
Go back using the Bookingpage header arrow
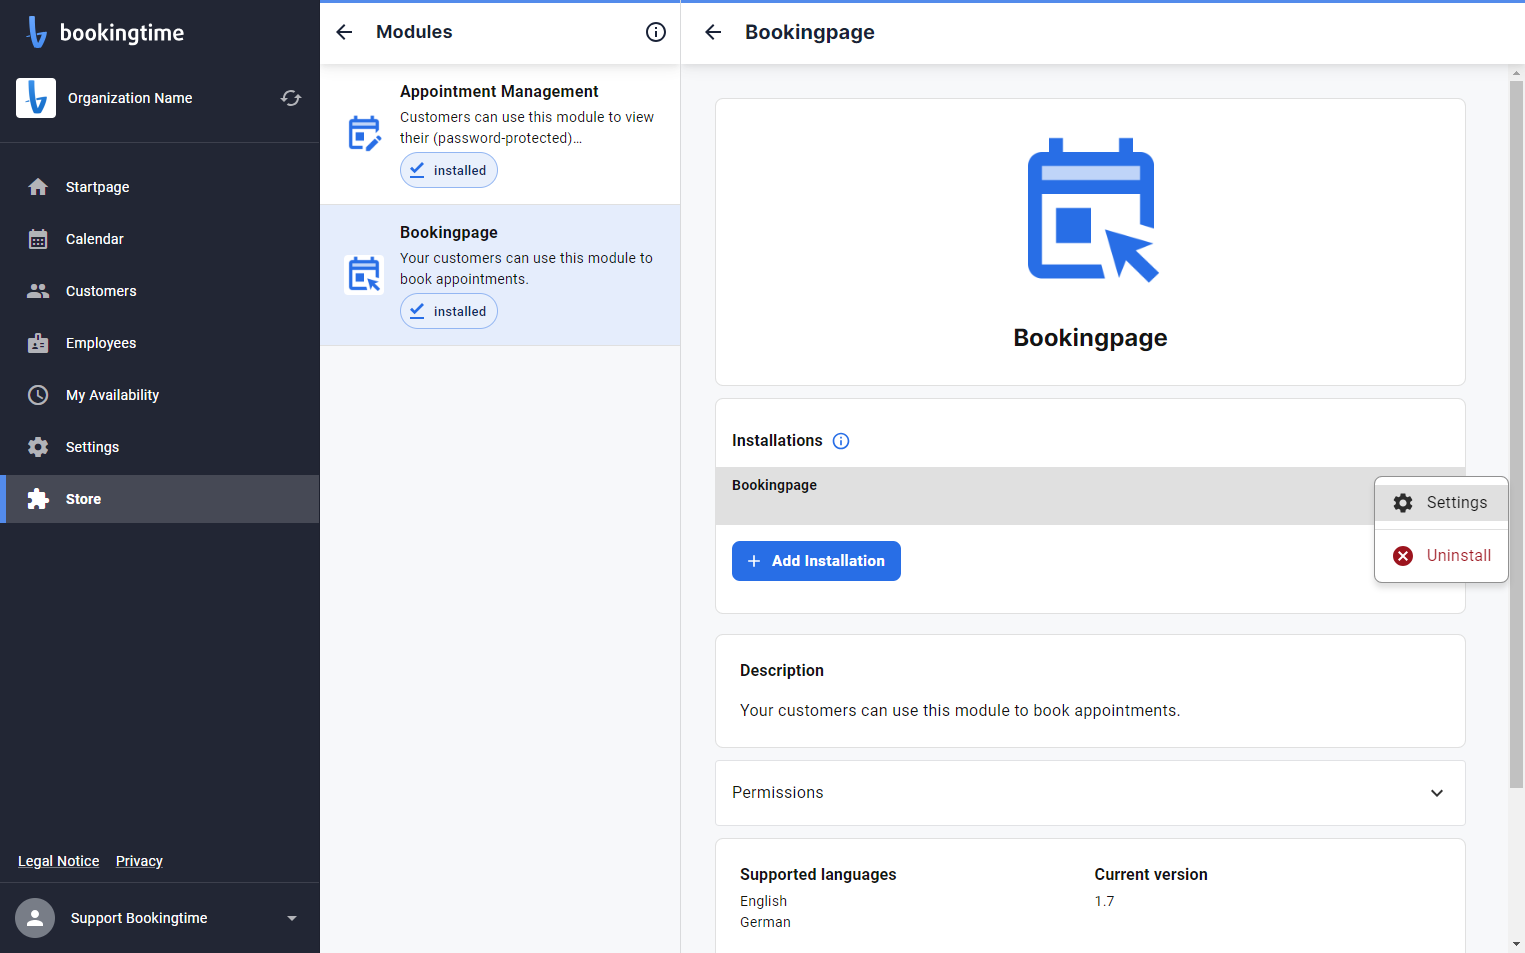pyautogui.click(x=713, y=32)
